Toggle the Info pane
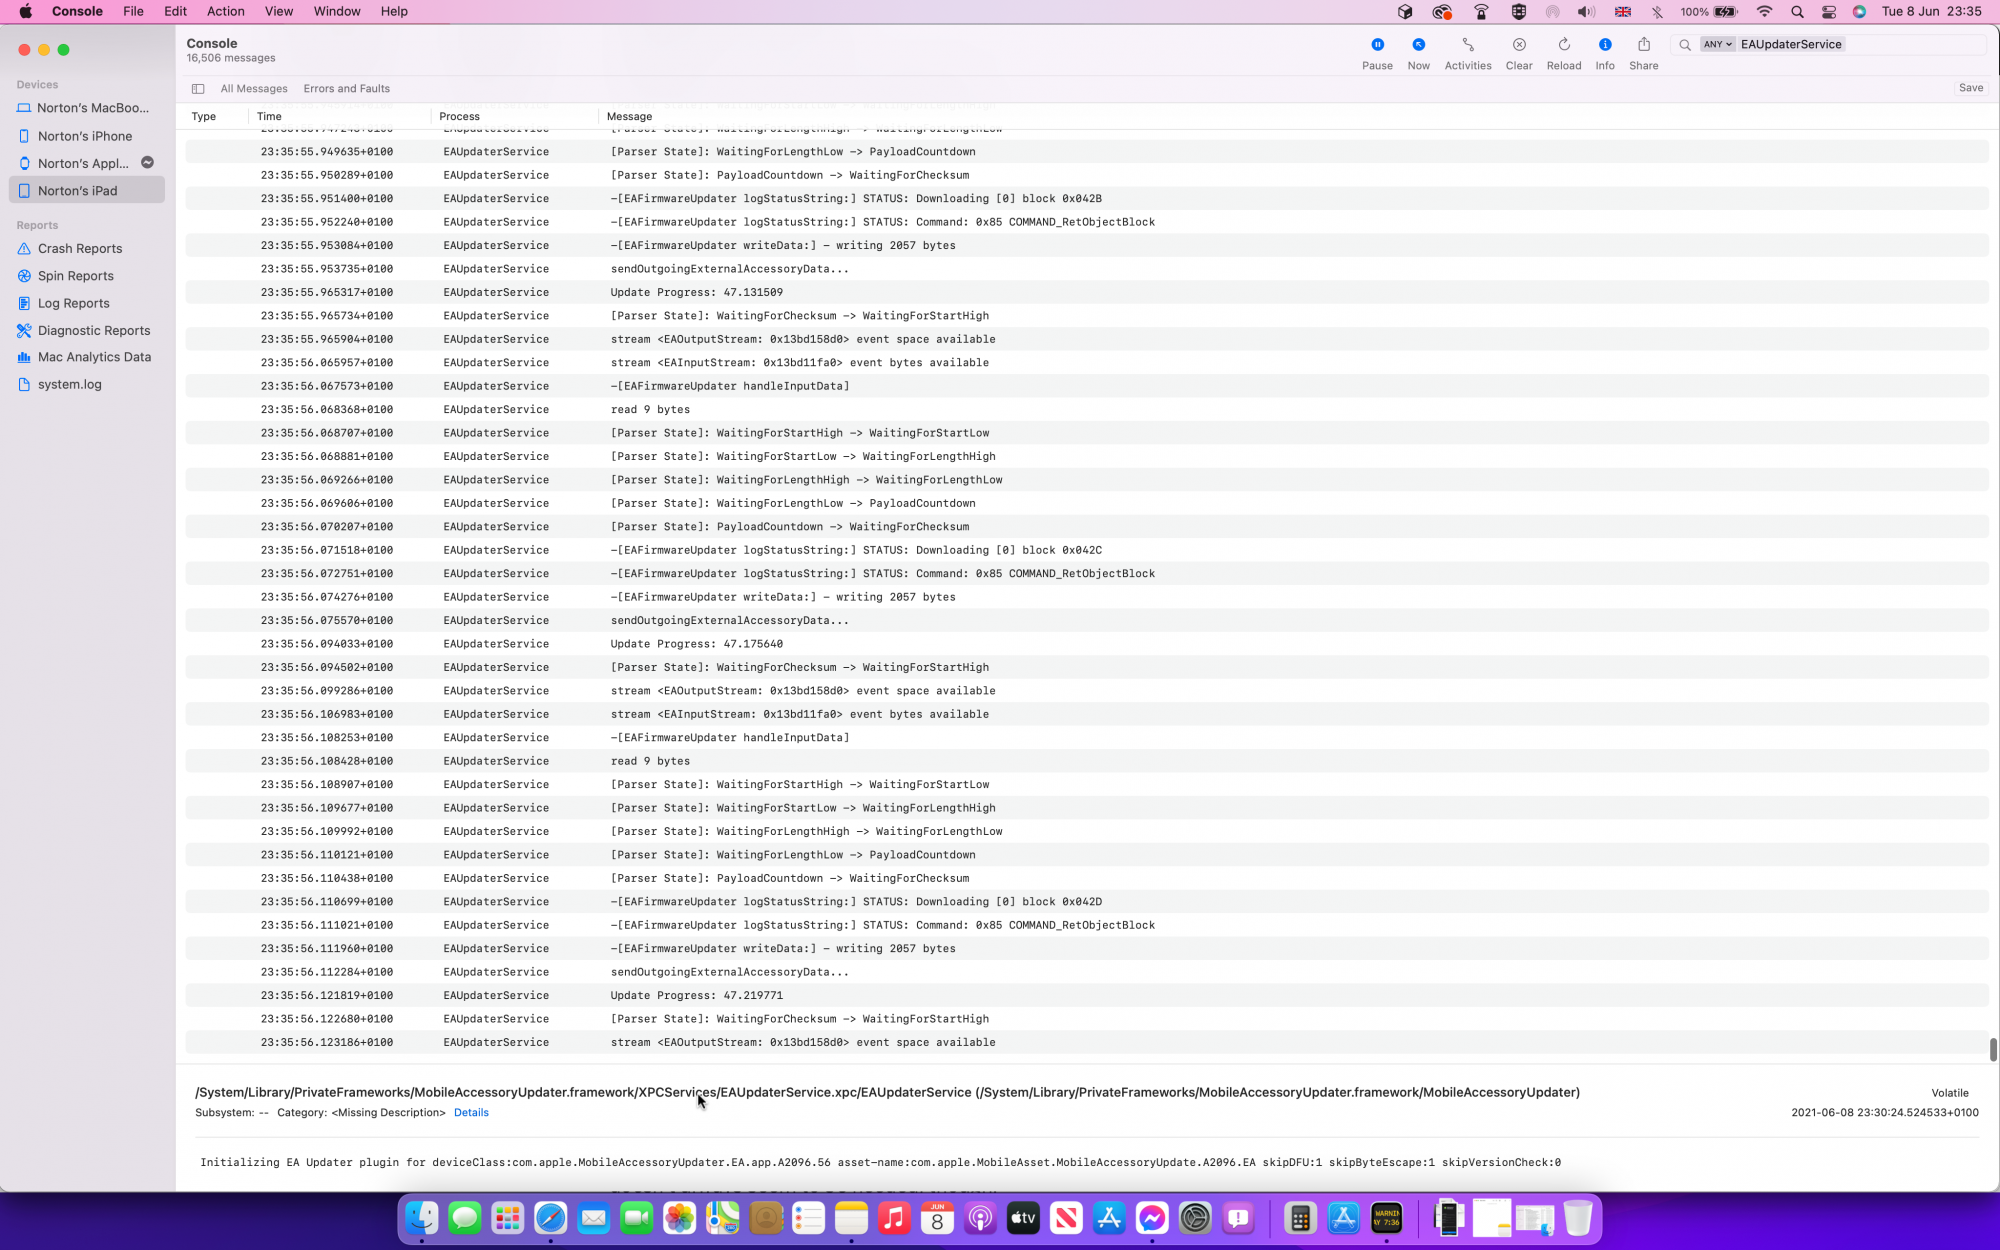 1604,45
